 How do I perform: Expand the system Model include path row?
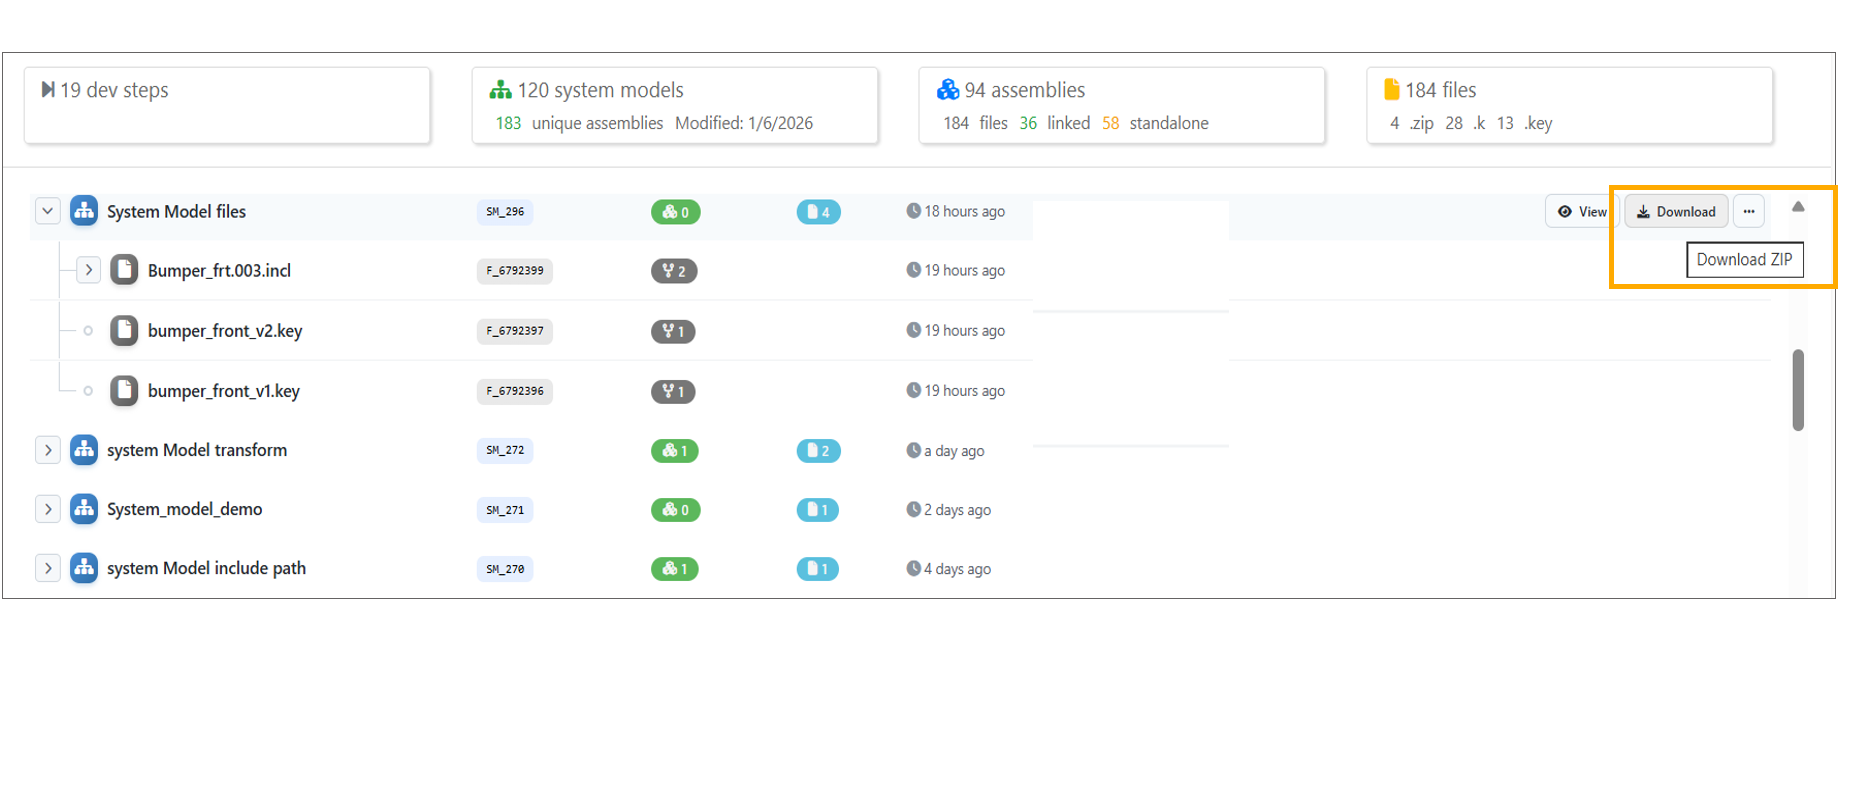pos(47,568)
